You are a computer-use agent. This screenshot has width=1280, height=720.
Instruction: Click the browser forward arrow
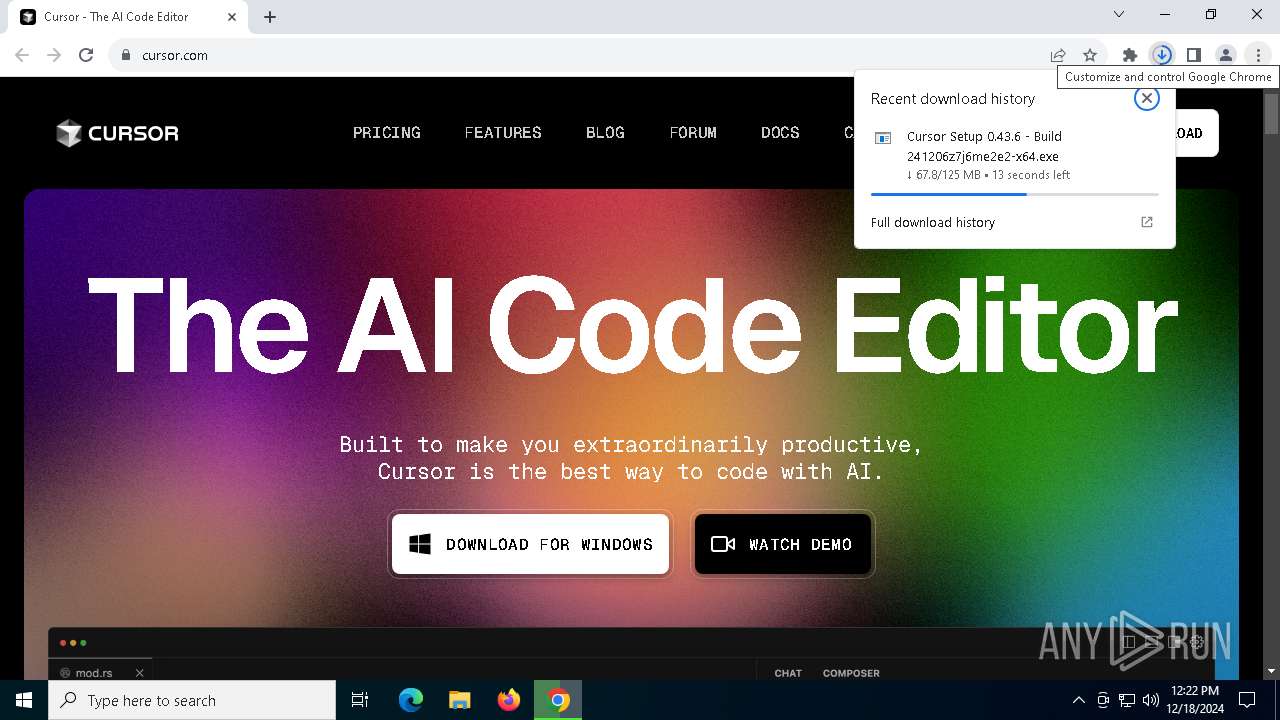(x=54, y=55)
